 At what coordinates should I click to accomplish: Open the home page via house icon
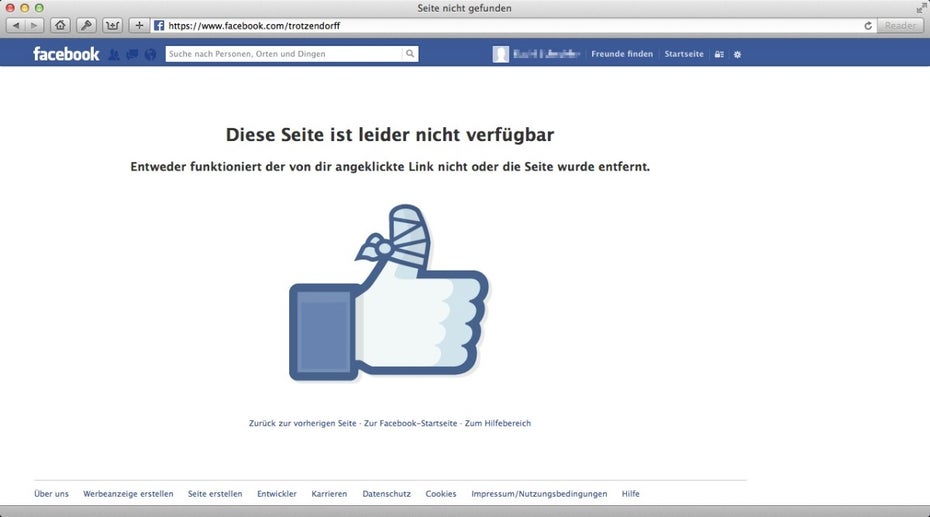tap(60, 25)
